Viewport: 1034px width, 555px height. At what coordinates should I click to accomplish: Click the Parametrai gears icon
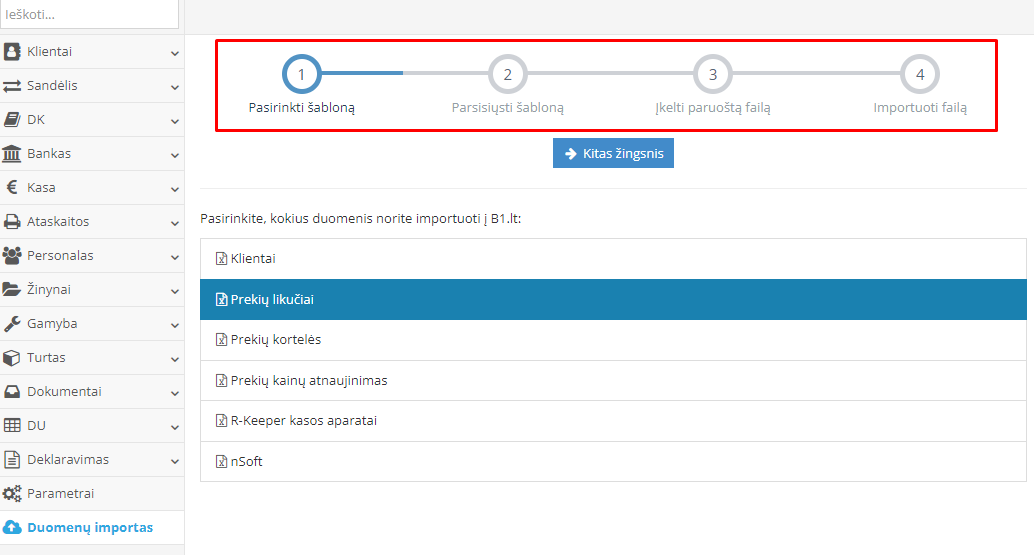point(12,494)
